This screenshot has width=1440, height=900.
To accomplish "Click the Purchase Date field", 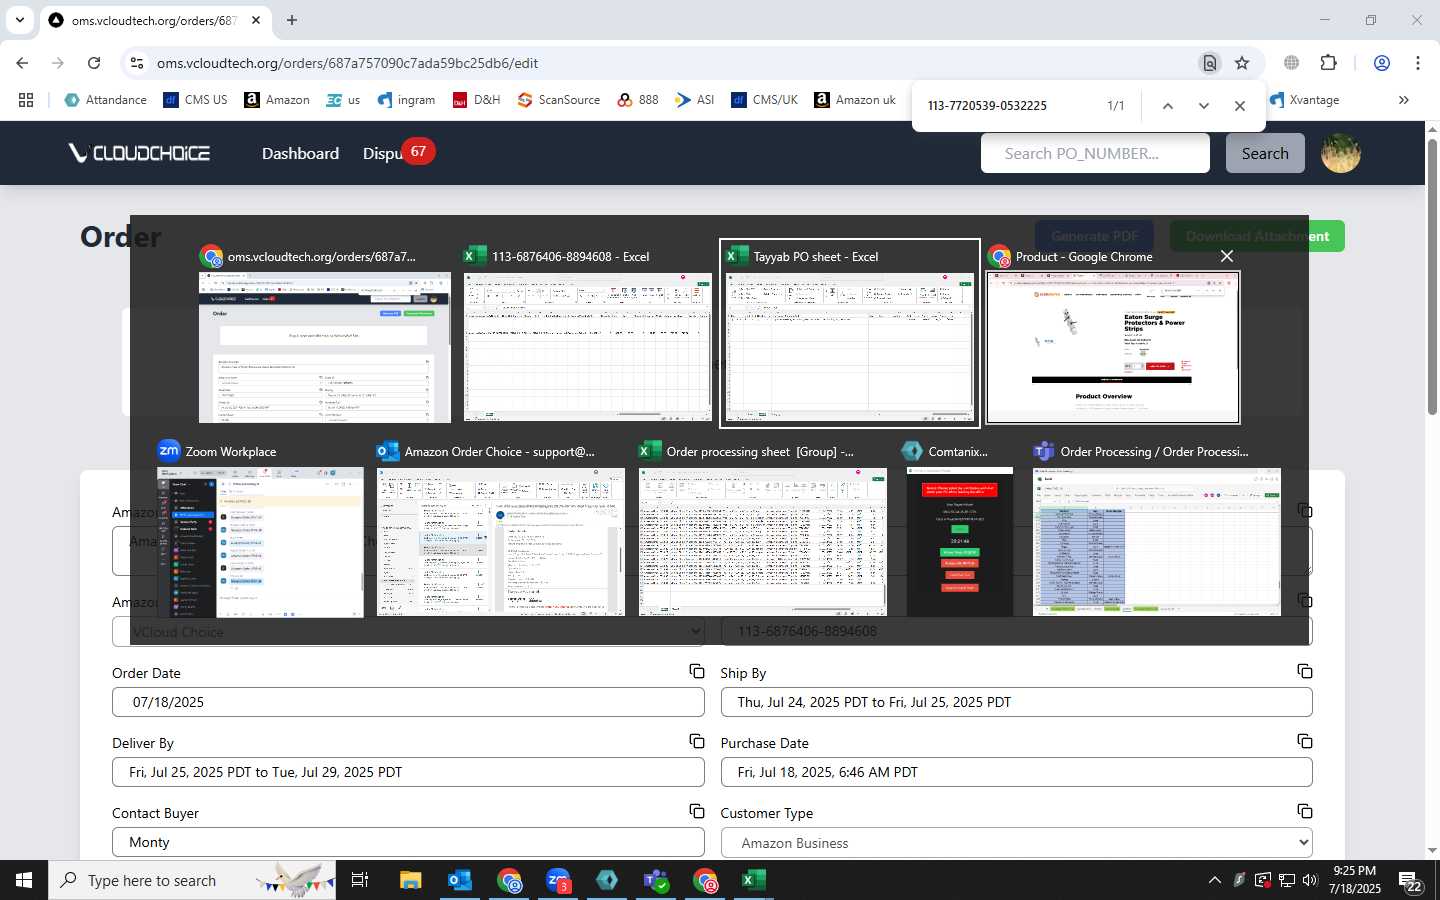I will [1016, 772].
